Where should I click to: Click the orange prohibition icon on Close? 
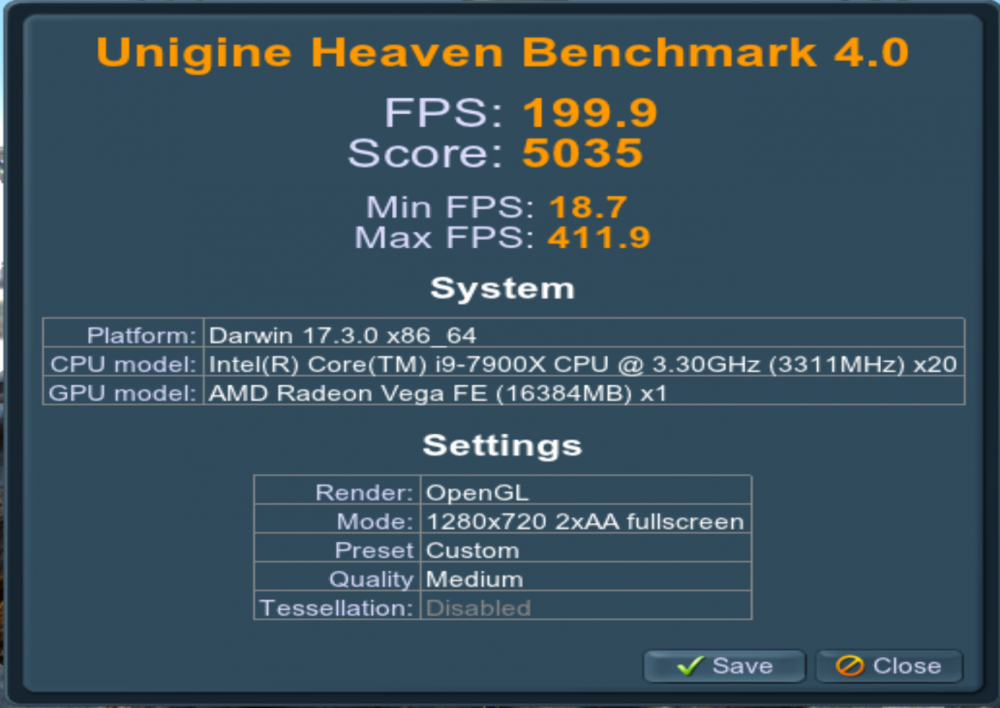[x=849, y=666]
